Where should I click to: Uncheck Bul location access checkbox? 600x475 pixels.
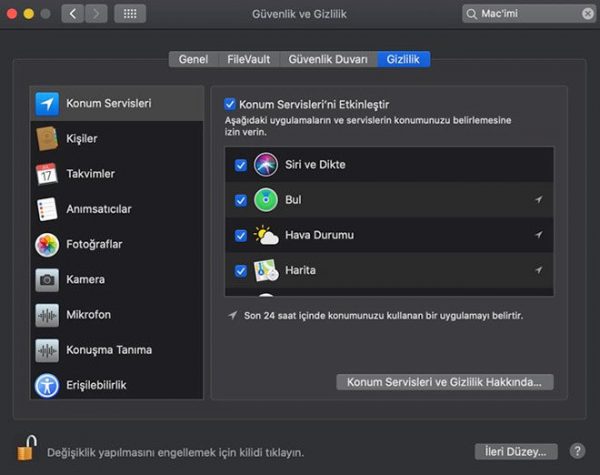tap(241, 200)
